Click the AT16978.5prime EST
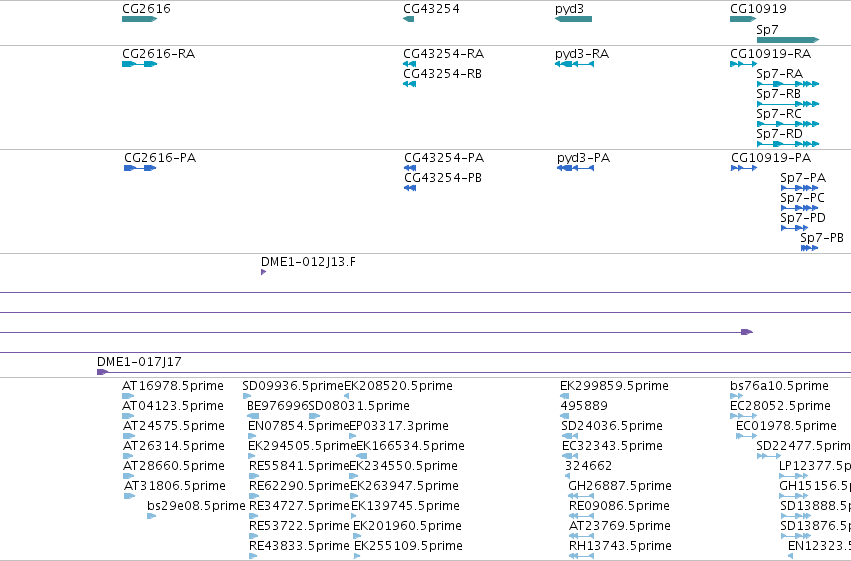 point(128,396)
